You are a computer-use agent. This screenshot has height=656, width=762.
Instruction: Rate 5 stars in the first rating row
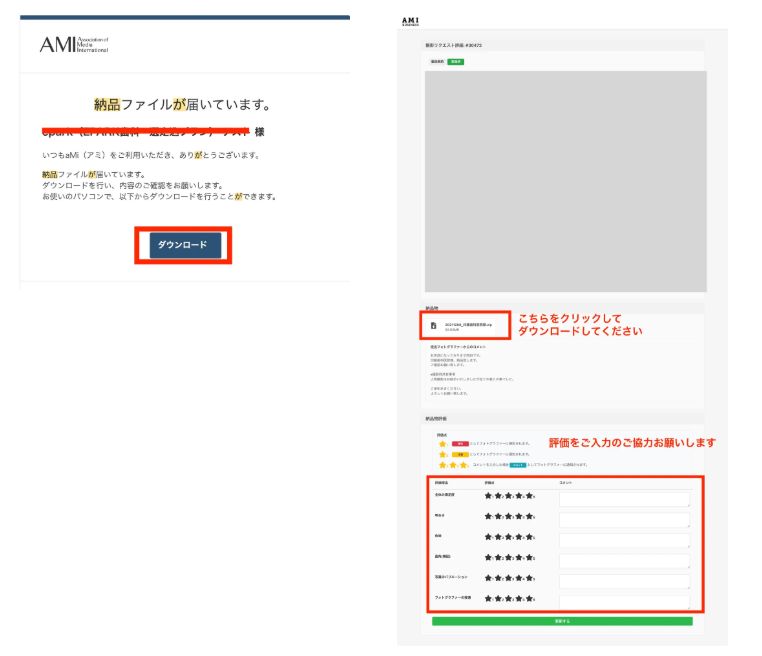click(x=529, y=496)
